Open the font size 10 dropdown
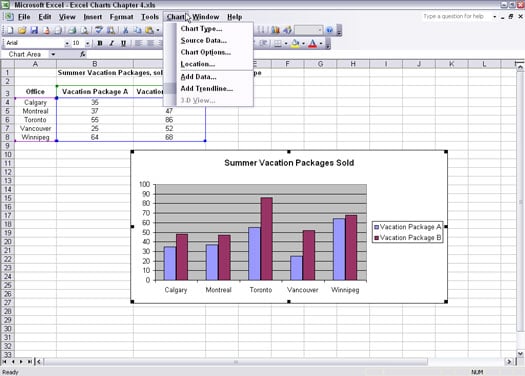The width and height of the screenshot is (525, 376). [x=87, y=43]
